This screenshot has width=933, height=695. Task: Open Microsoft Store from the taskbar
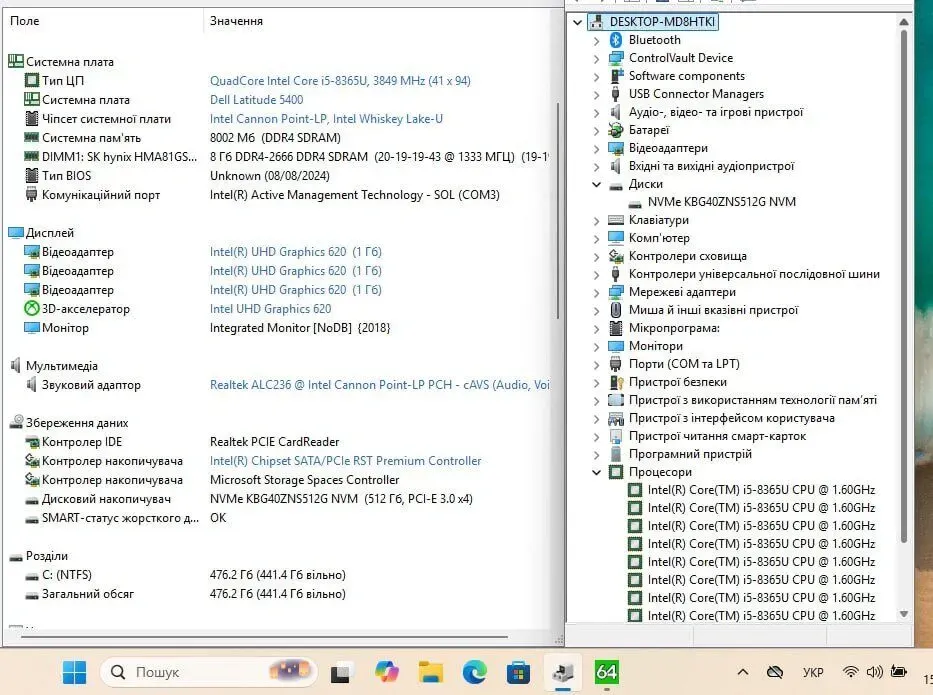tap(518, 672)
